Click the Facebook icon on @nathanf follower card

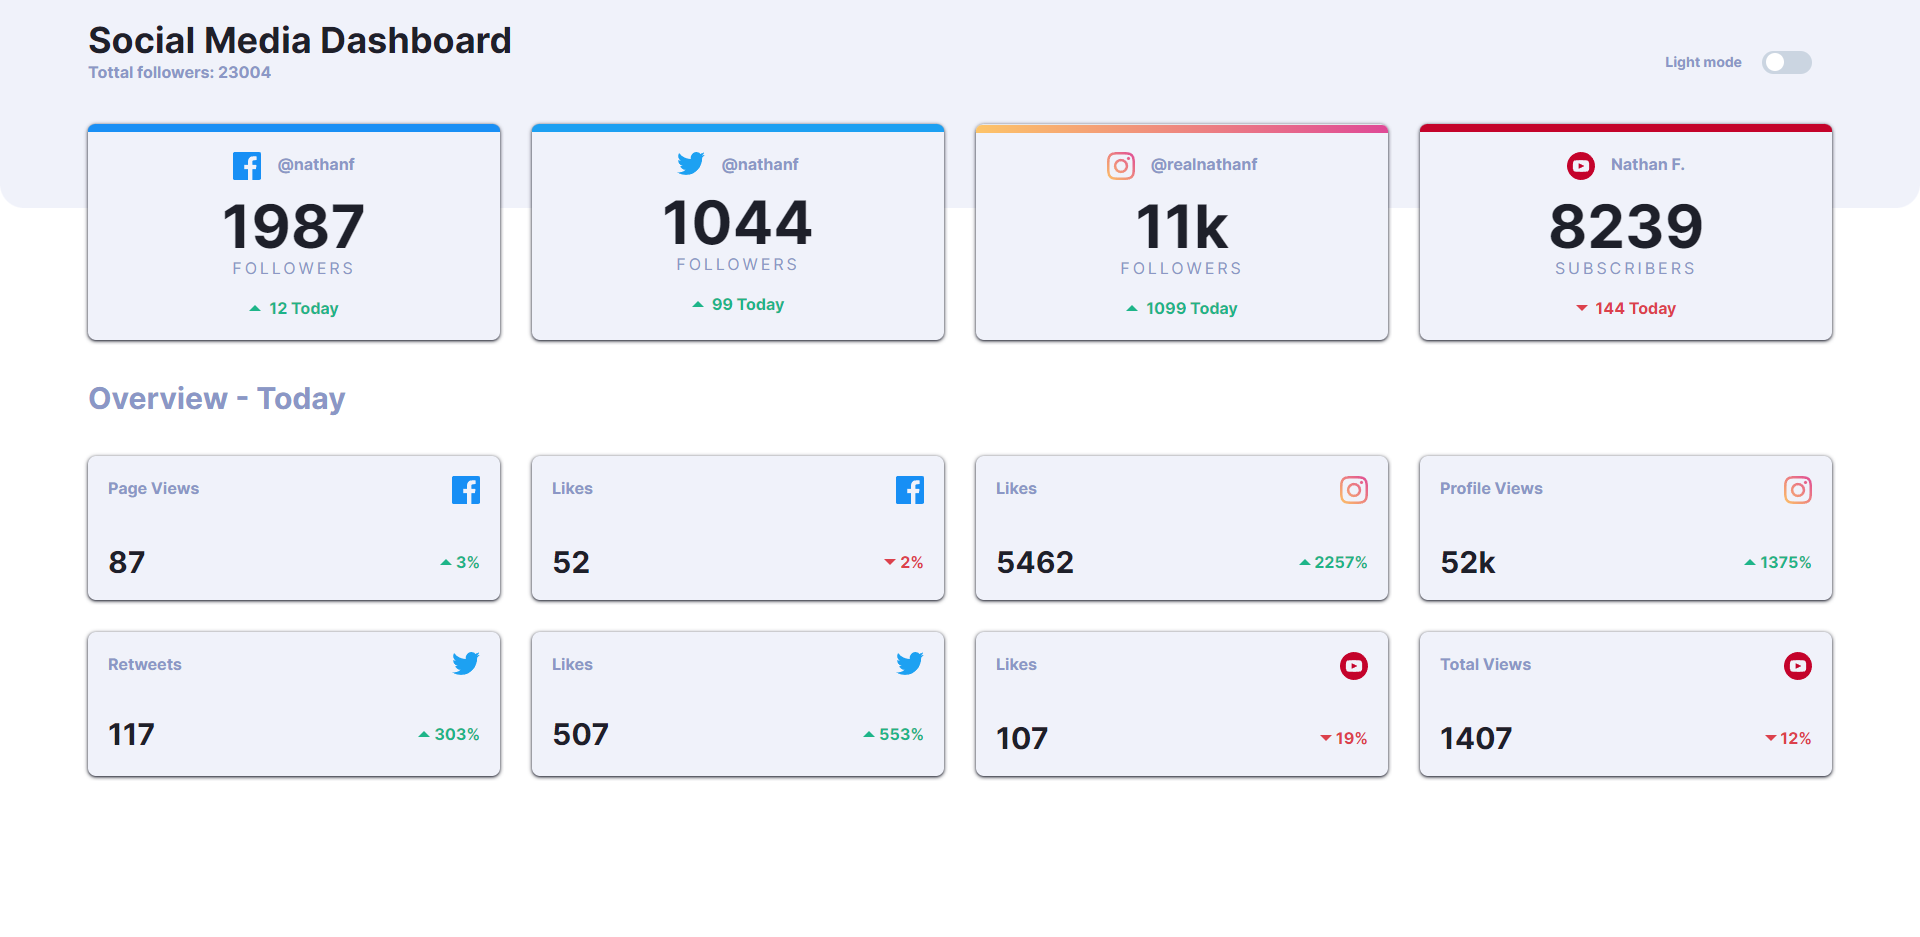tap(246, 165)
